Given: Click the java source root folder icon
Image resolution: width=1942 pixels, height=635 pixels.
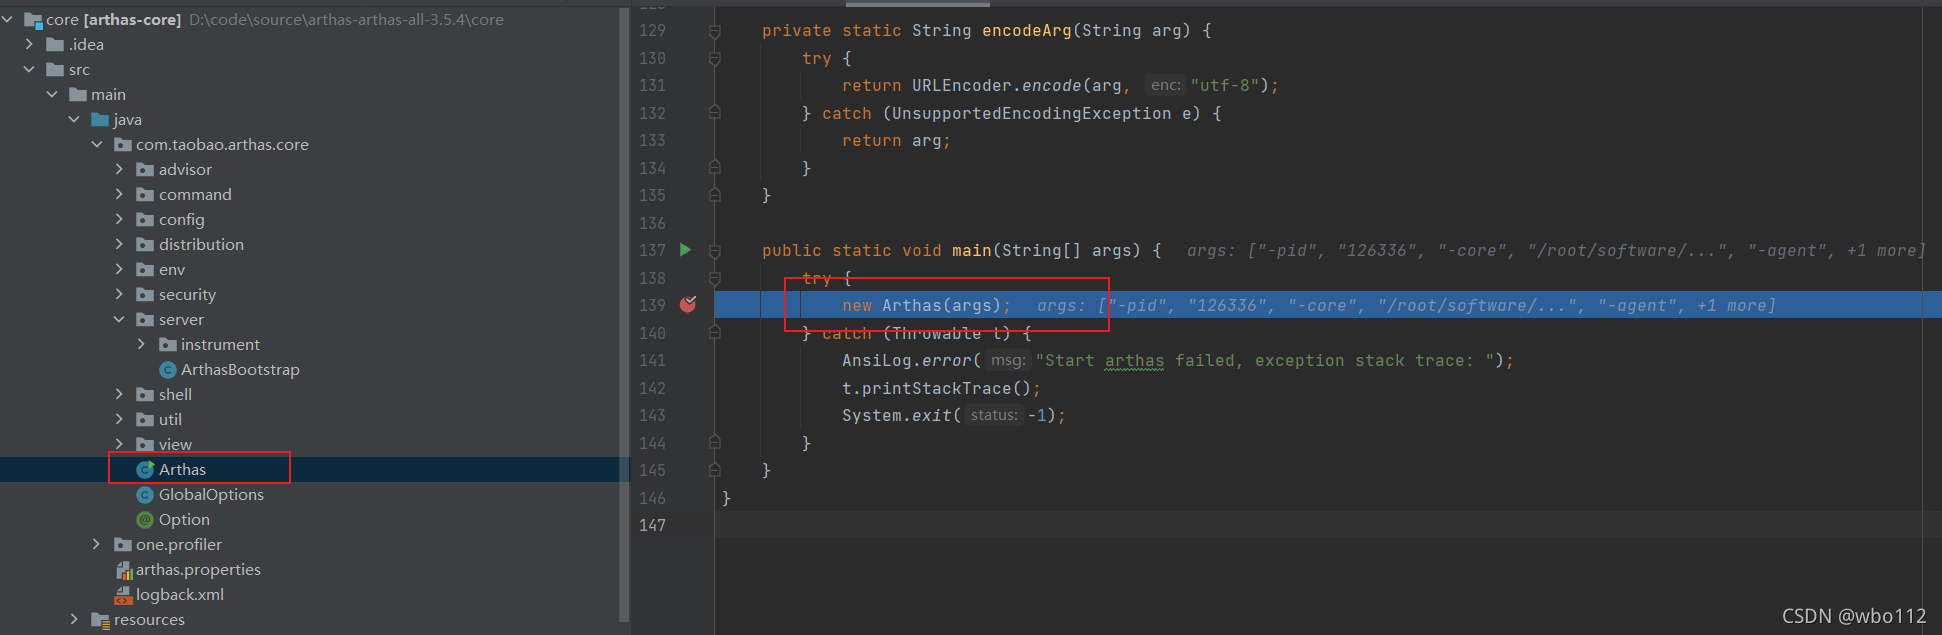Looking at the screenshot, I should pyautogui.click(x=100, y=120).
